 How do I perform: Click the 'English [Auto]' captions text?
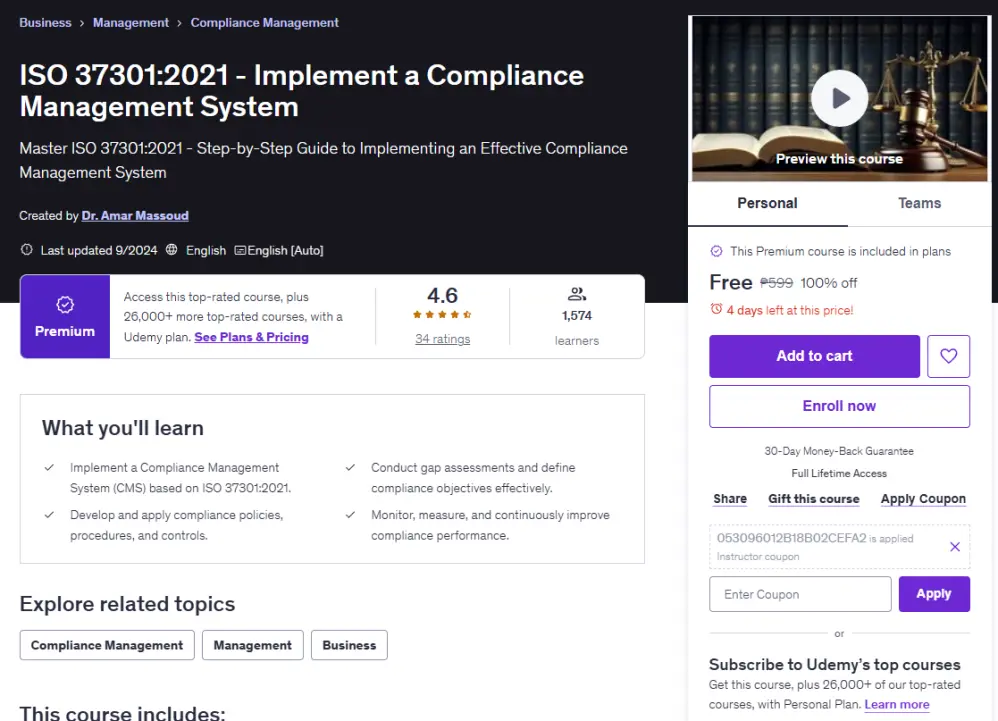pyautogui.click(x=285, y=251)
